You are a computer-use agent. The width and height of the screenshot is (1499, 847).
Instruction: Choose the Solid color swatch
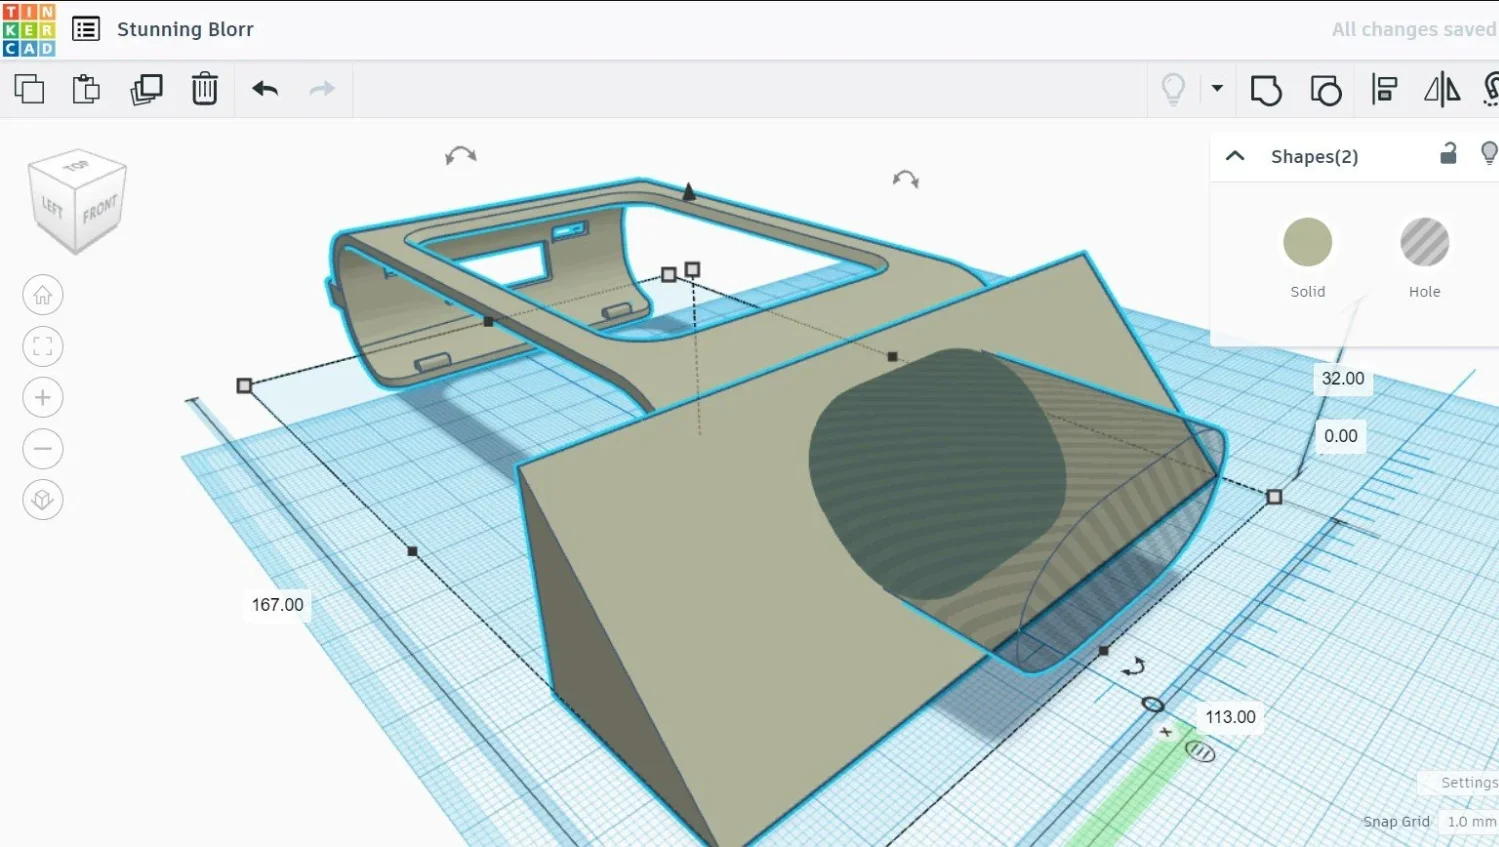click(1307, 242)
